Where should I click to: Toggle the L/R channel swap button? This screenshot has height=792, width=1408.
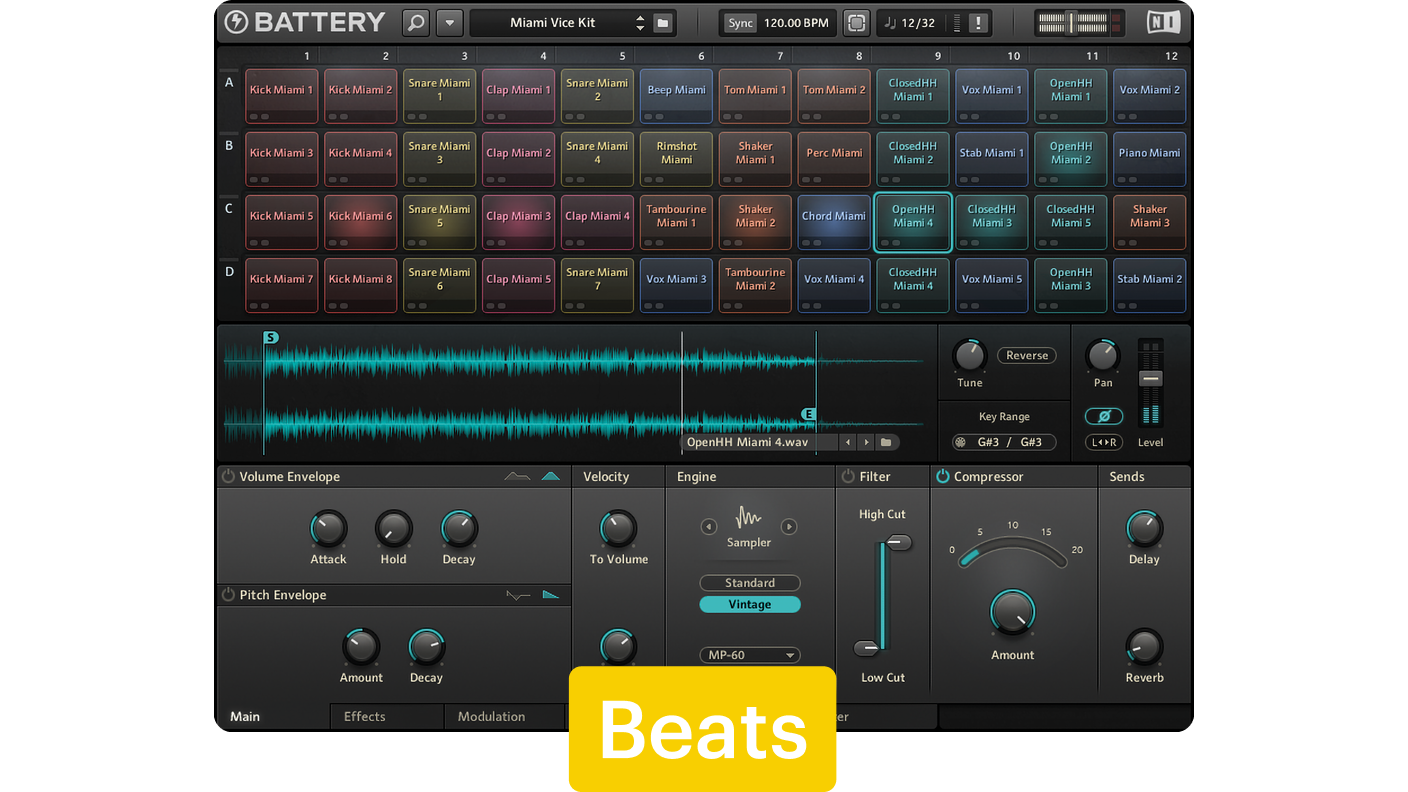coord(1104,442)
